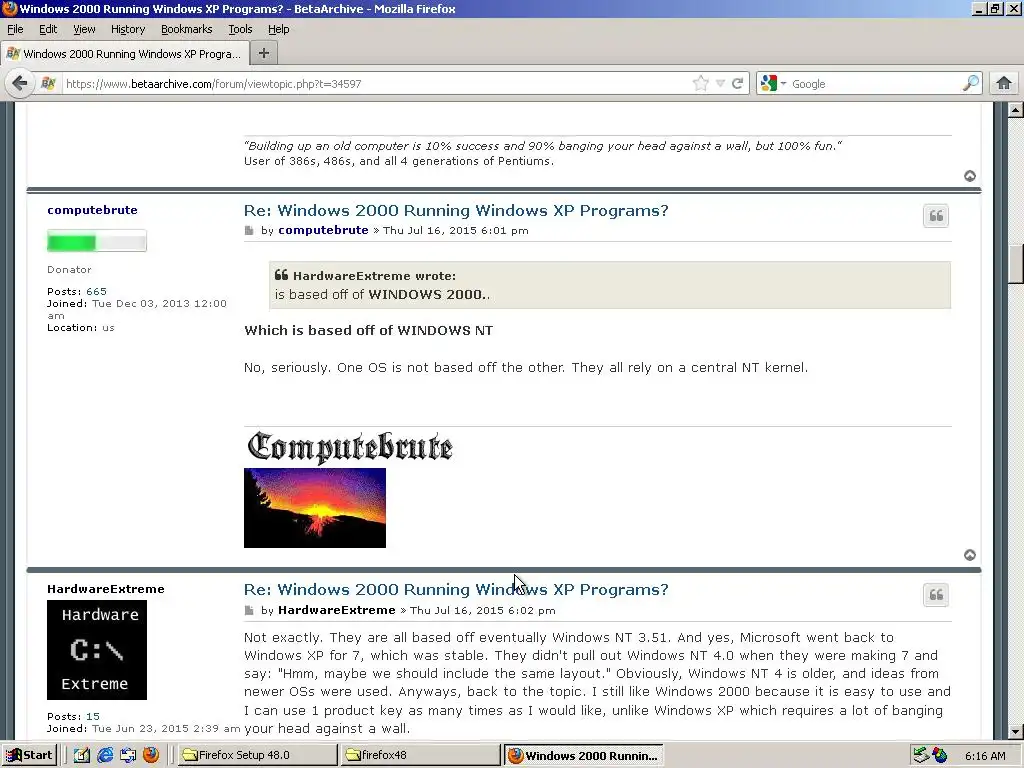
Task: Launch Firefox from quick launch bar
Action: coord(150,755)
